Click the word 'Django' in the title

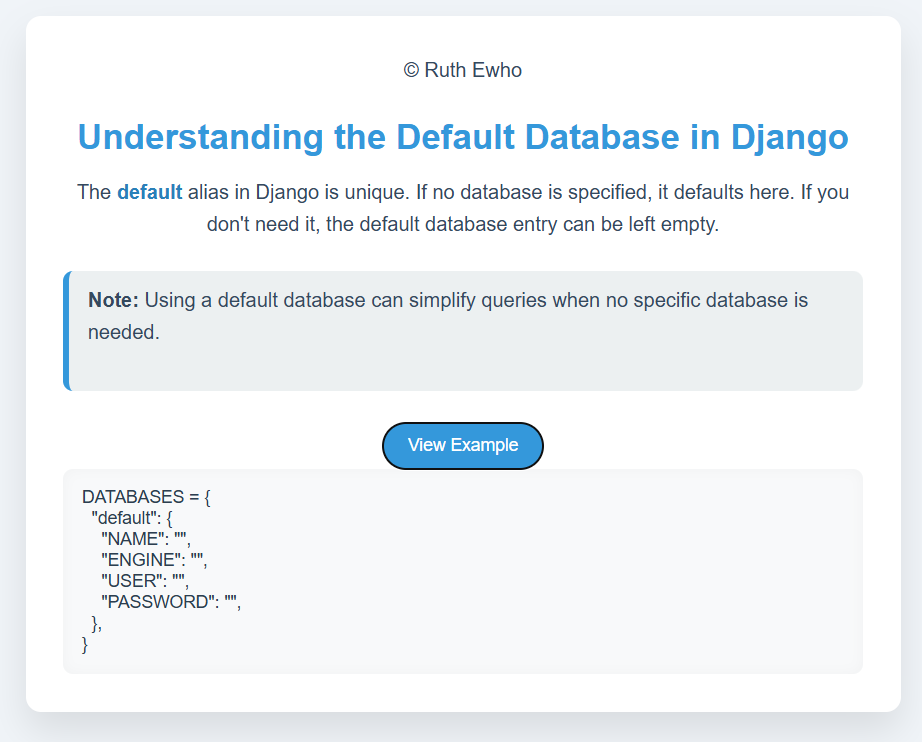tap(790, 137)
